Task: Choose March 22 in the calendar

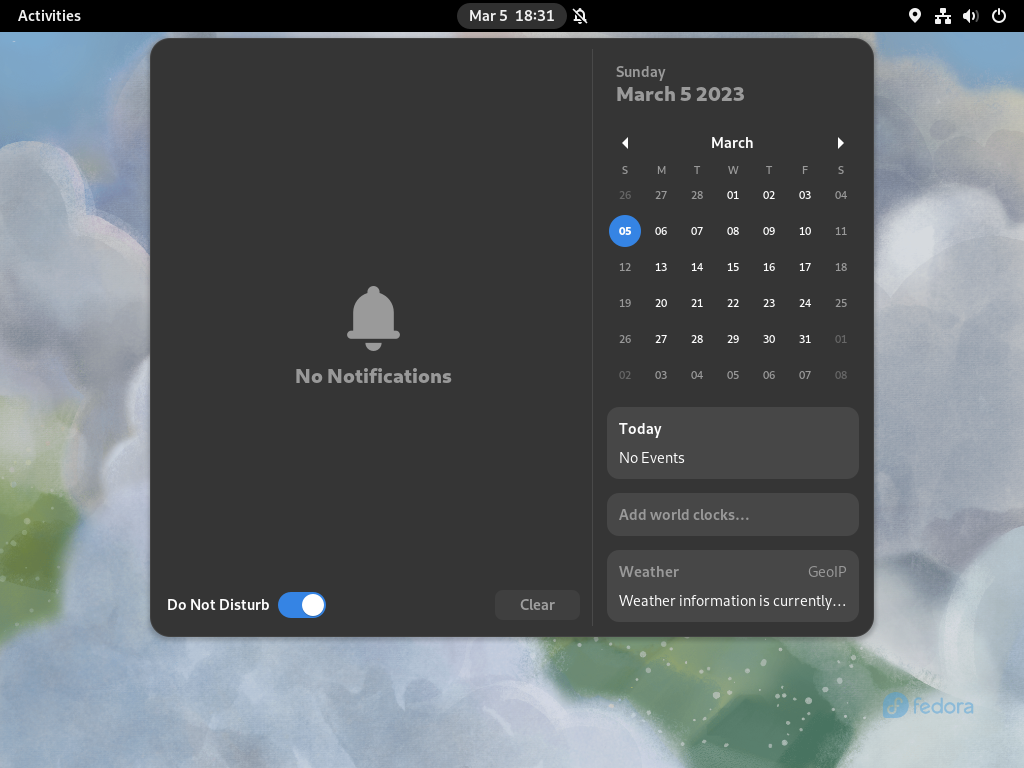Action: tap(733, 303)
